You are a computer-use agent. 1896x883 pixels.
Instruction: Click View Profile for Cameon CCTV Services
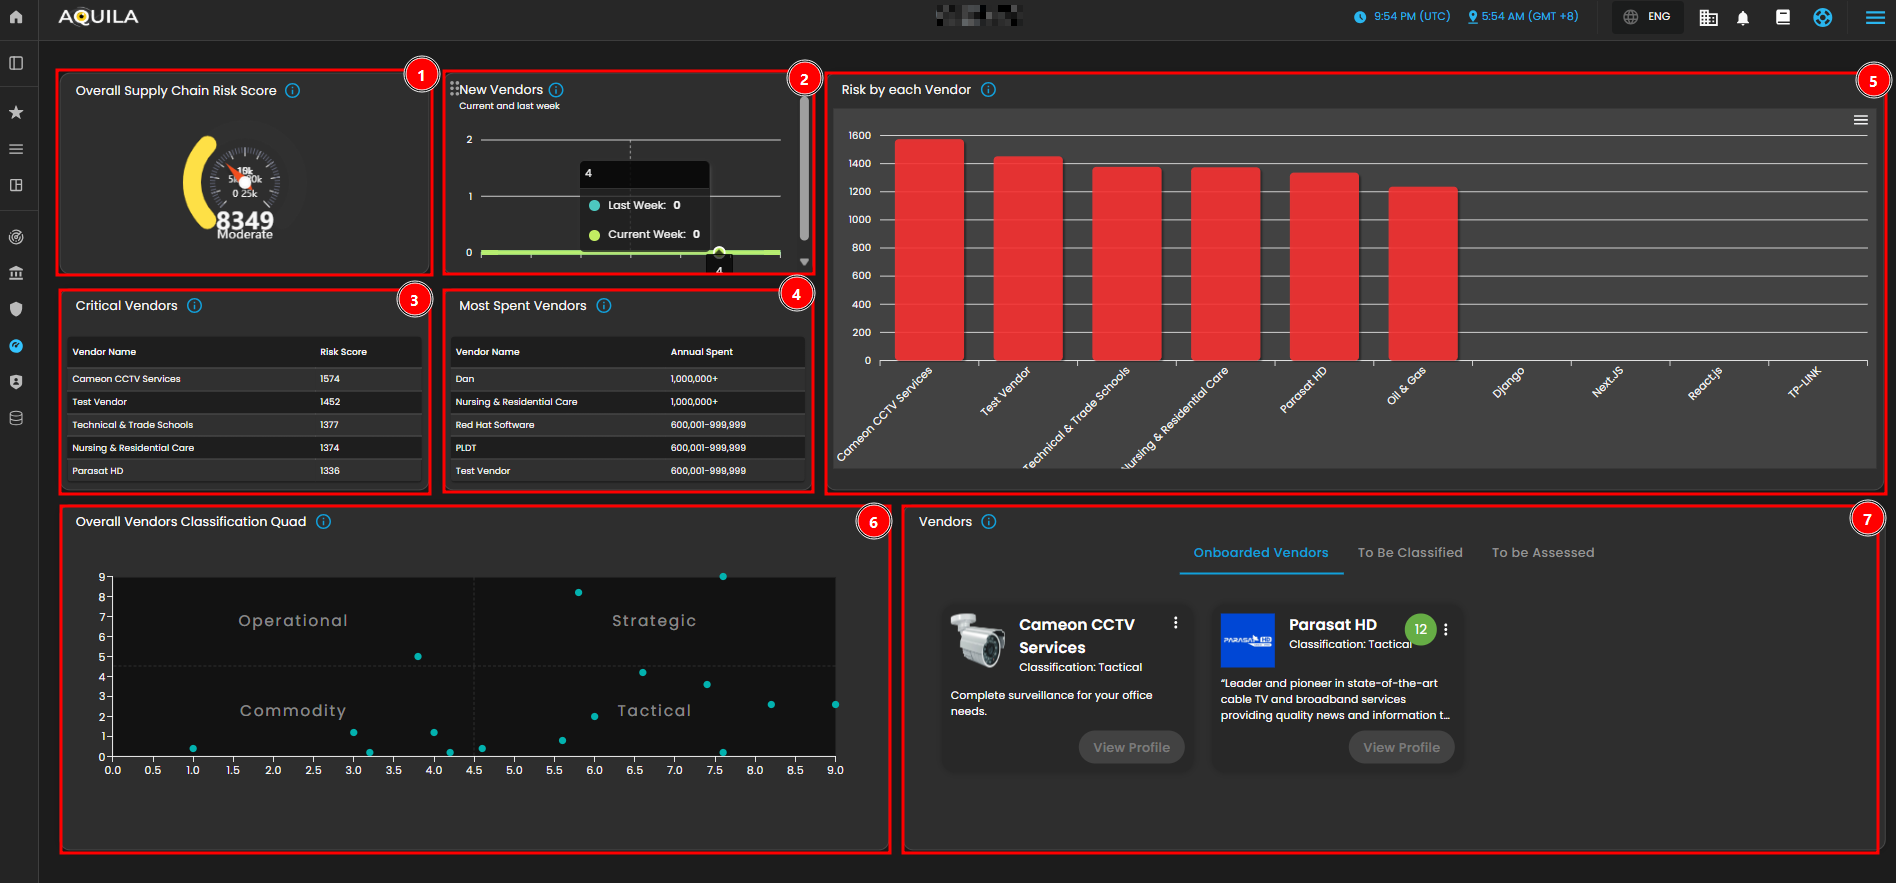(1131, 747)
